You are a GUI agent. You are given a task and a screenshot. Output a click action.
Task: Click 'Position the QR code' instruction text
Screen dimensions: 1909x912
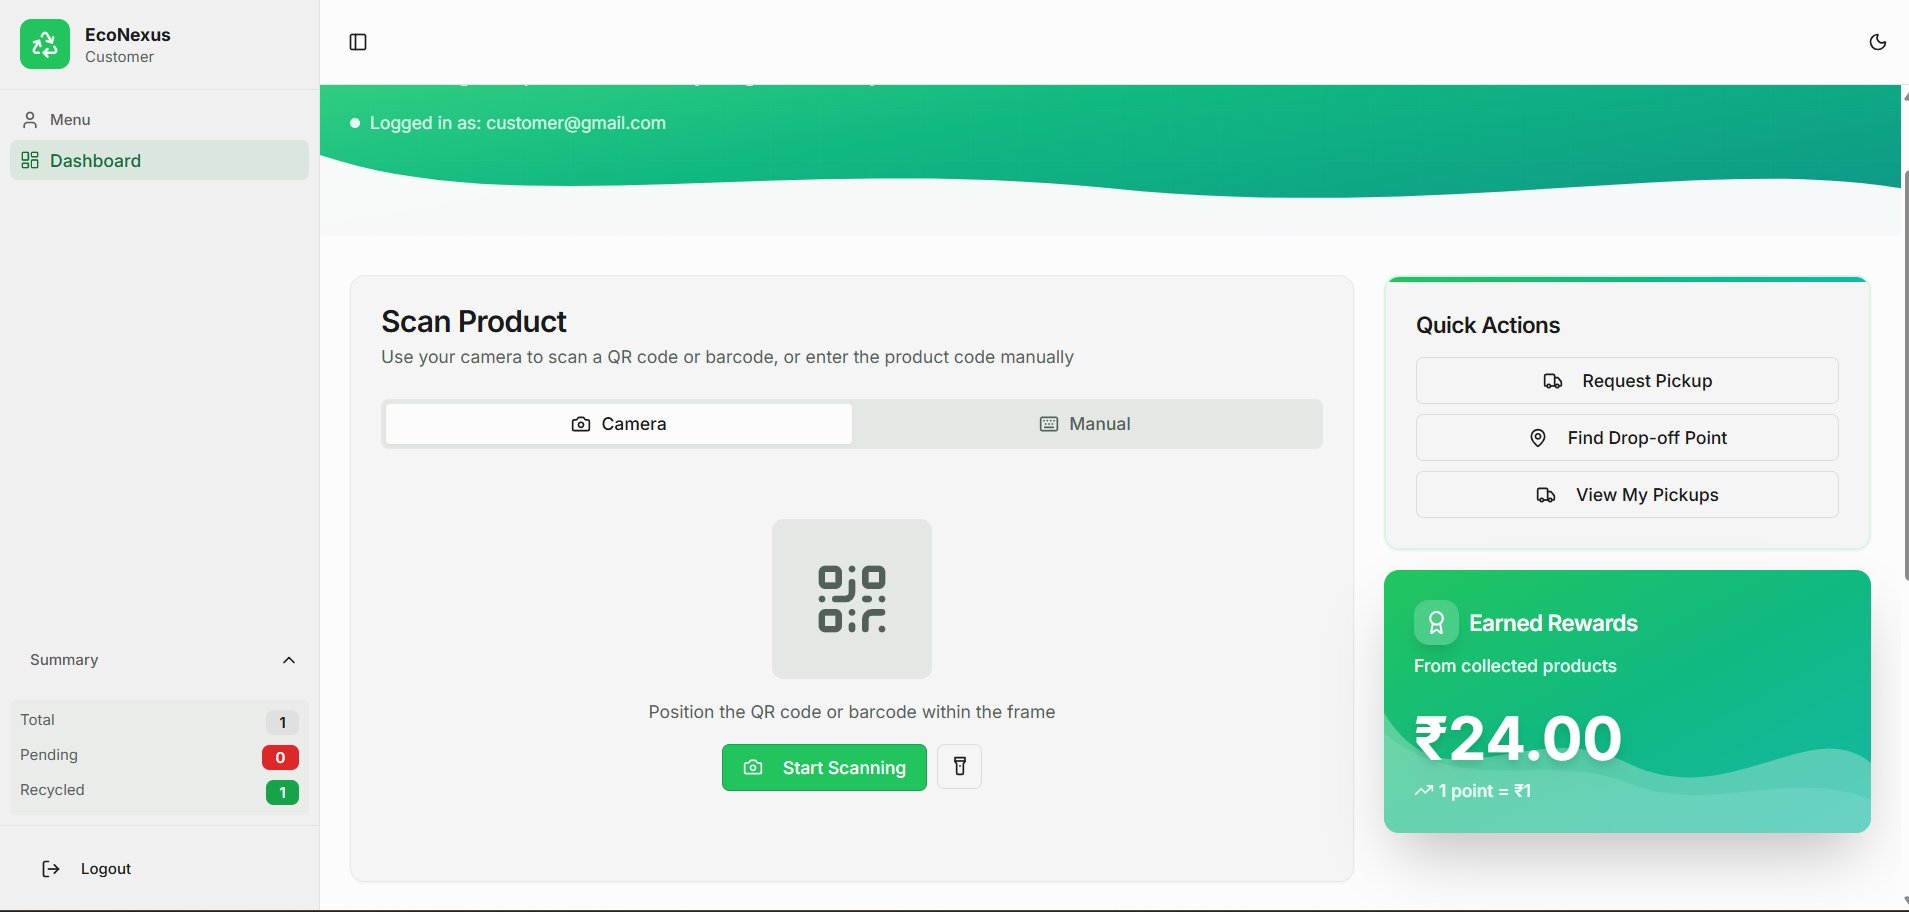(852, 712)
